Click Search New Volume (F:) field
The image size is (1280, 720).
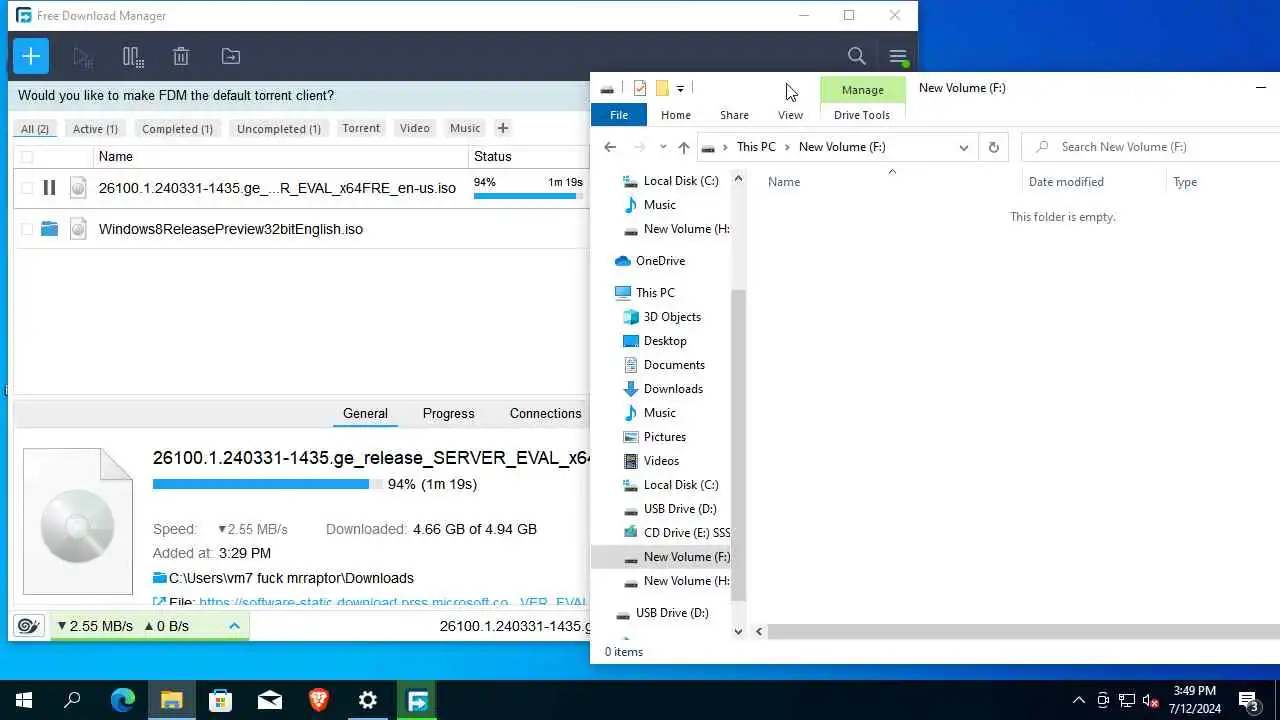click(x=1150, y=147)
